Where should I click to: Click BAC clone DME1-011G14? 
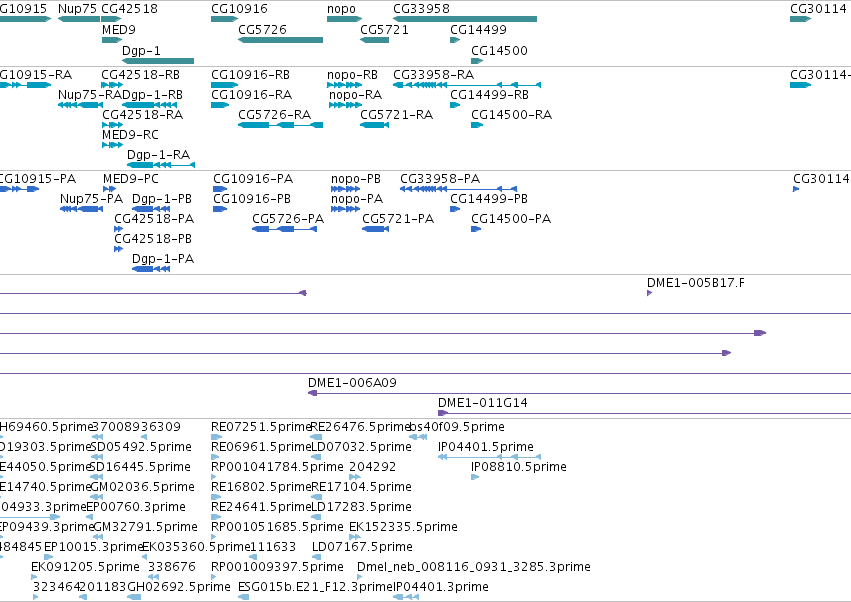pyautogui.click(x=482, y=403)
